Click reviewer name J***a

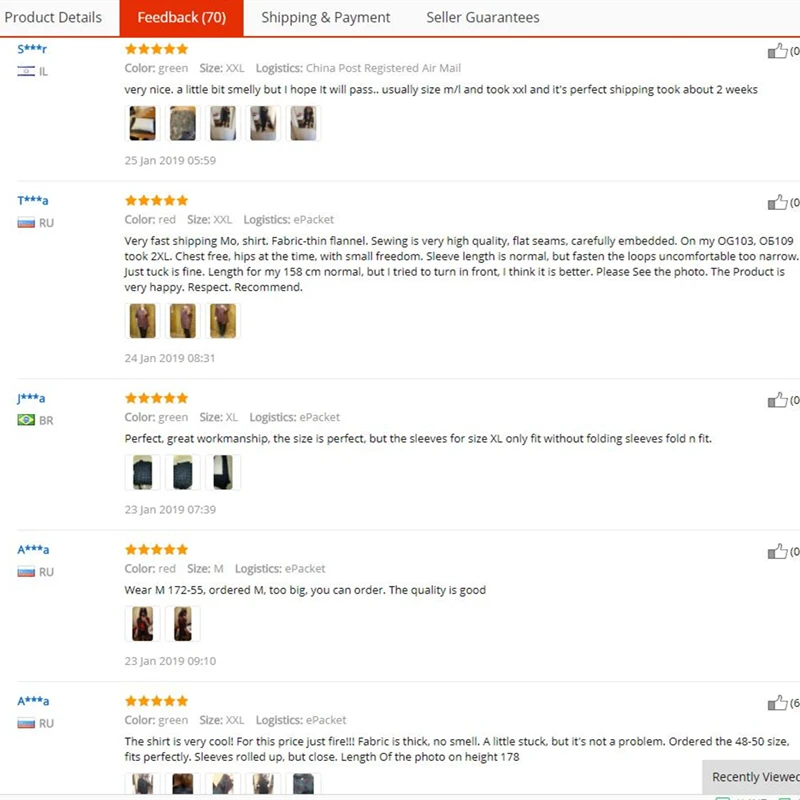coord(31,398)
